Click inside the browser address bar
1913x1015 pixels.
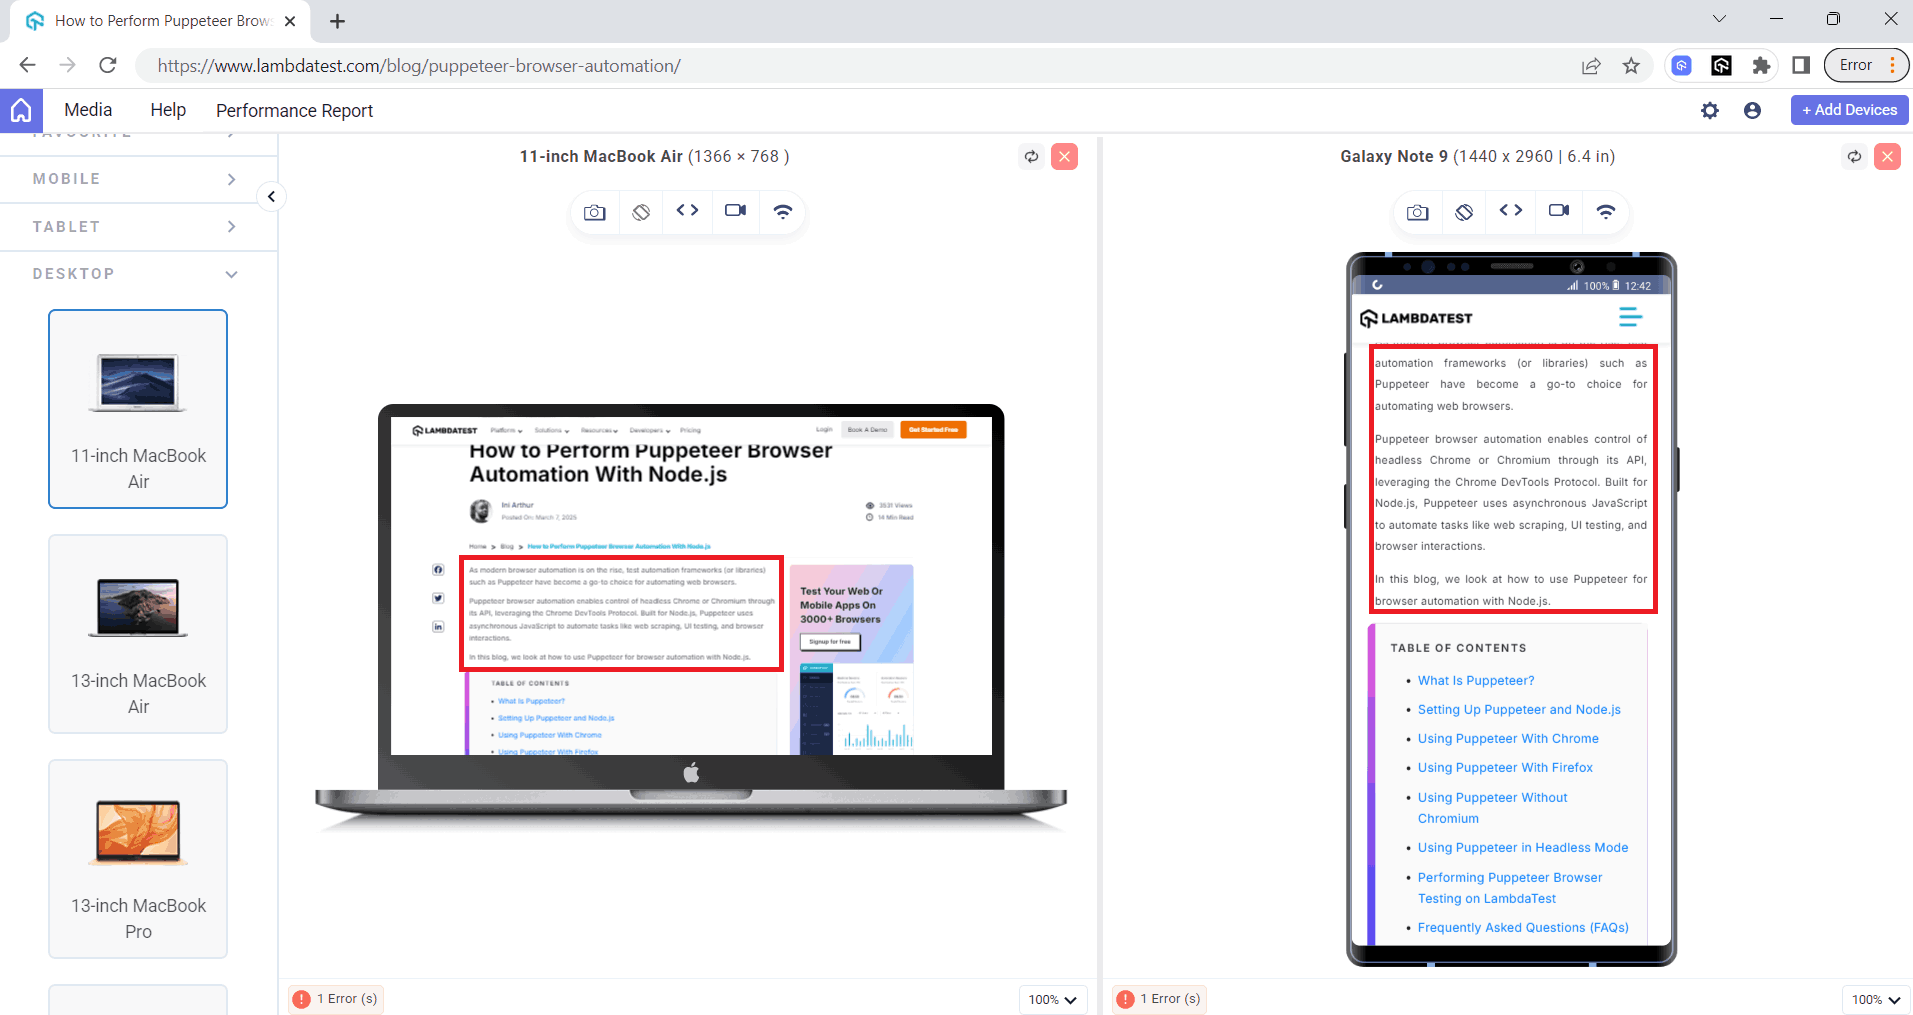pos(600,65)
